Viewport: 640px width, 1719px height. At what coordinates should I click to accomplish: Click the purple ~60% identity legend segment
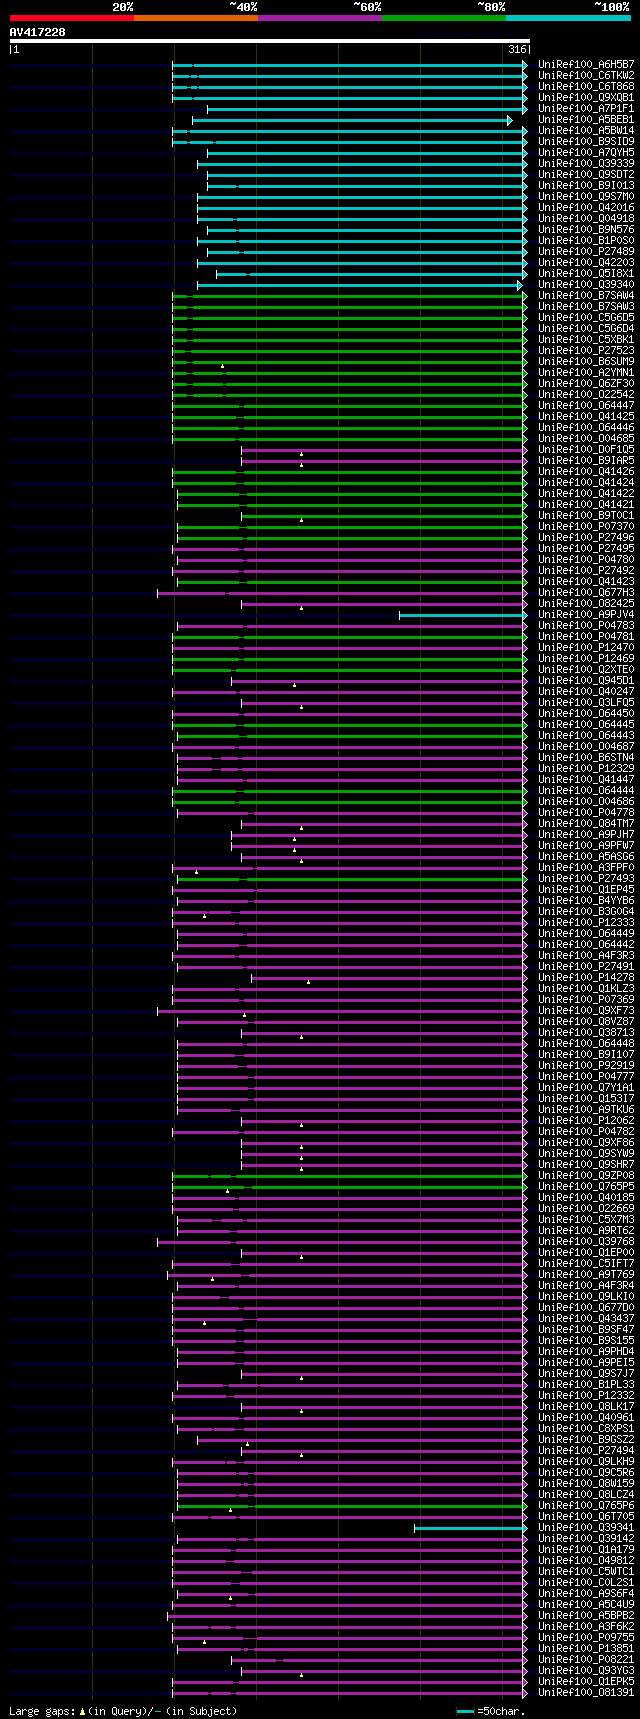(320, 17)
